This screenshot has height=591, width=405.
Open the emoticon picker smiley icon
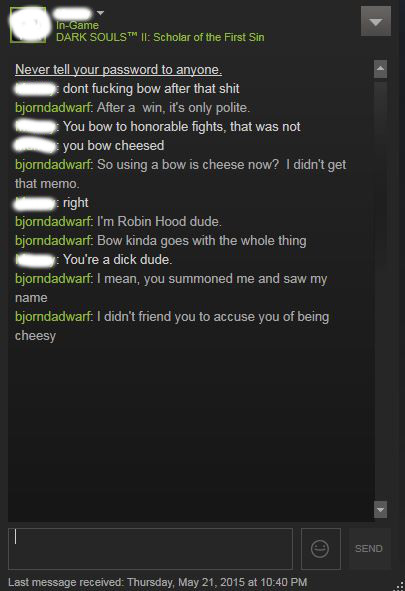(320, 548)
